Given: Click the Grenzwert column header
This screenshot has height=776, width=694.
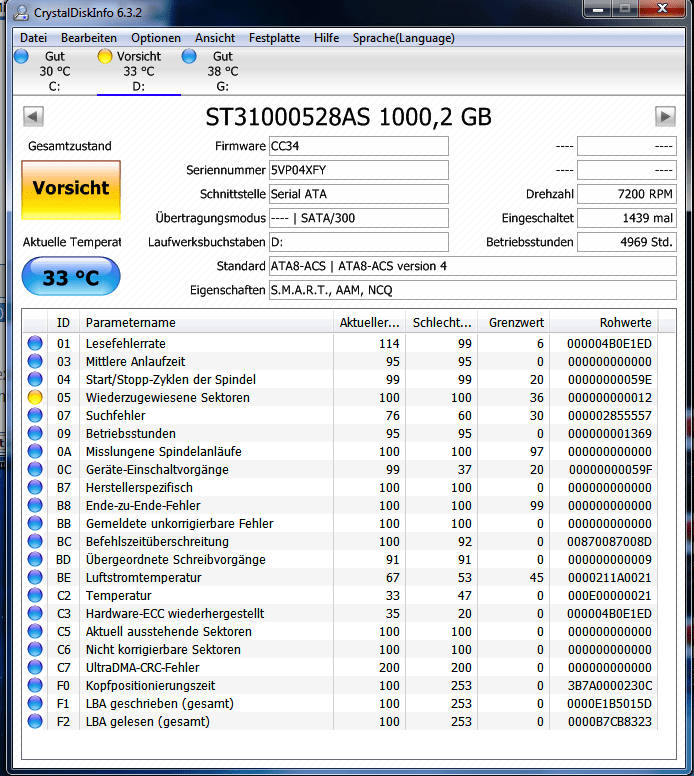Looking at the screenshot, I should (x=514, y=323).
